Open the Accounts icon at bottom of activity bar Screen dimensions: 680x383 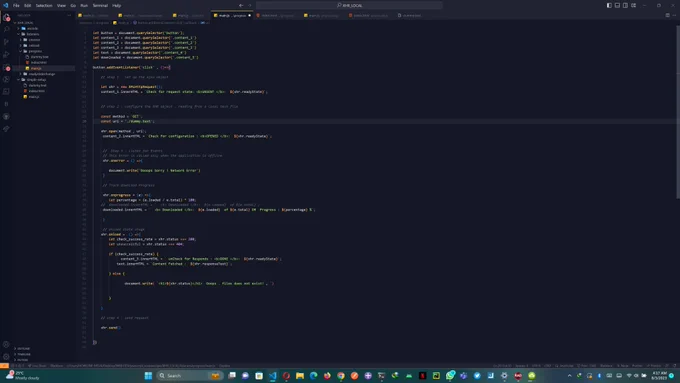pyautogui.click(x=6, y=344)
